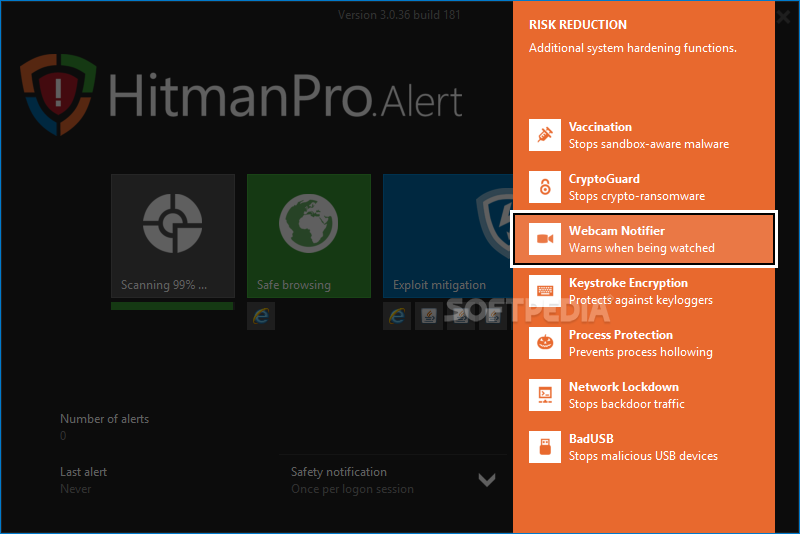Select the CryptoGuard label text
The width and height of the screenshot is (800, 534).
(x=604, y=179)
